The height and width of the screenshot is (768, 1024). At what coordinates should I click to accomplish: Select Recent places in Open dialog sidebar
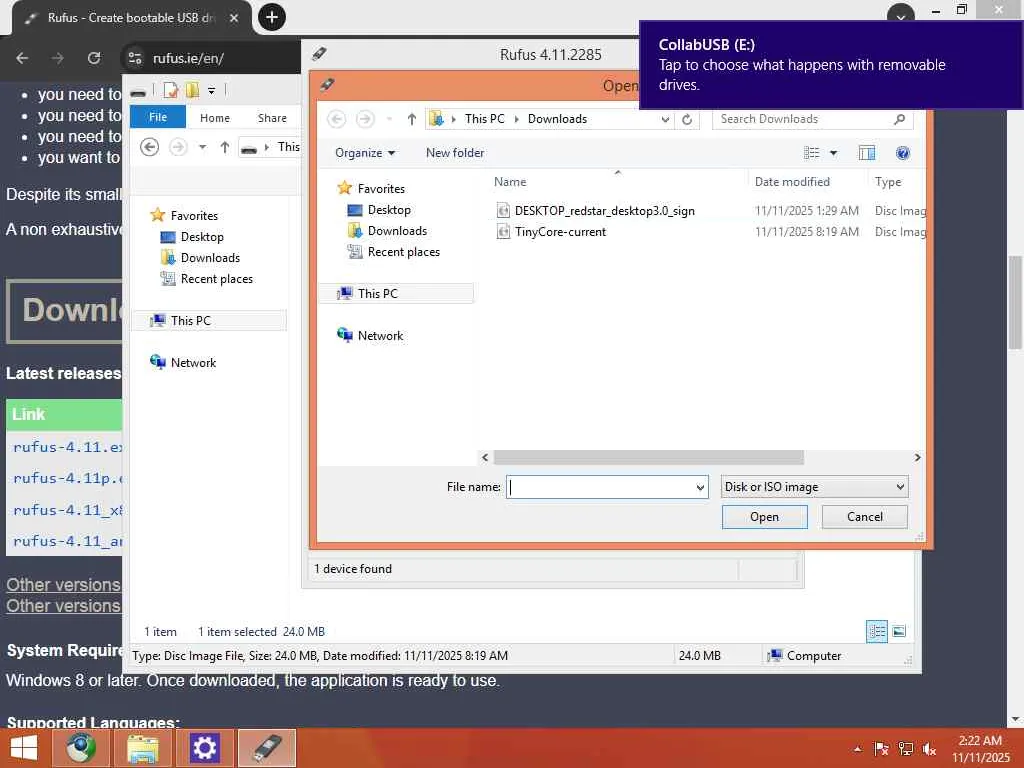click(404, 251)
